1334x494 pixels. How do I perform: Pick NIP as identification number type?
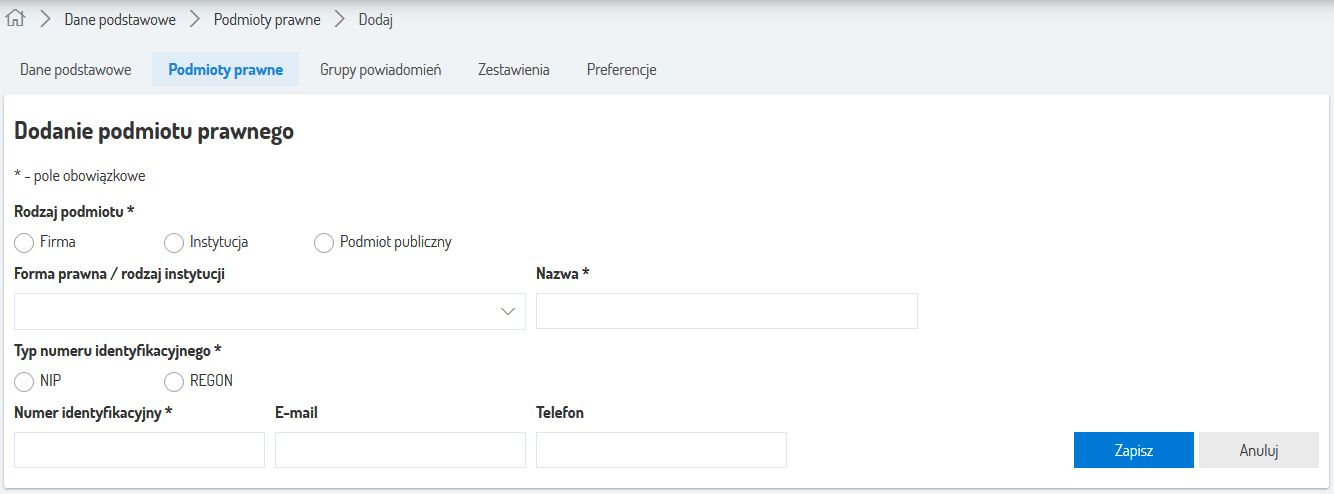25,381
